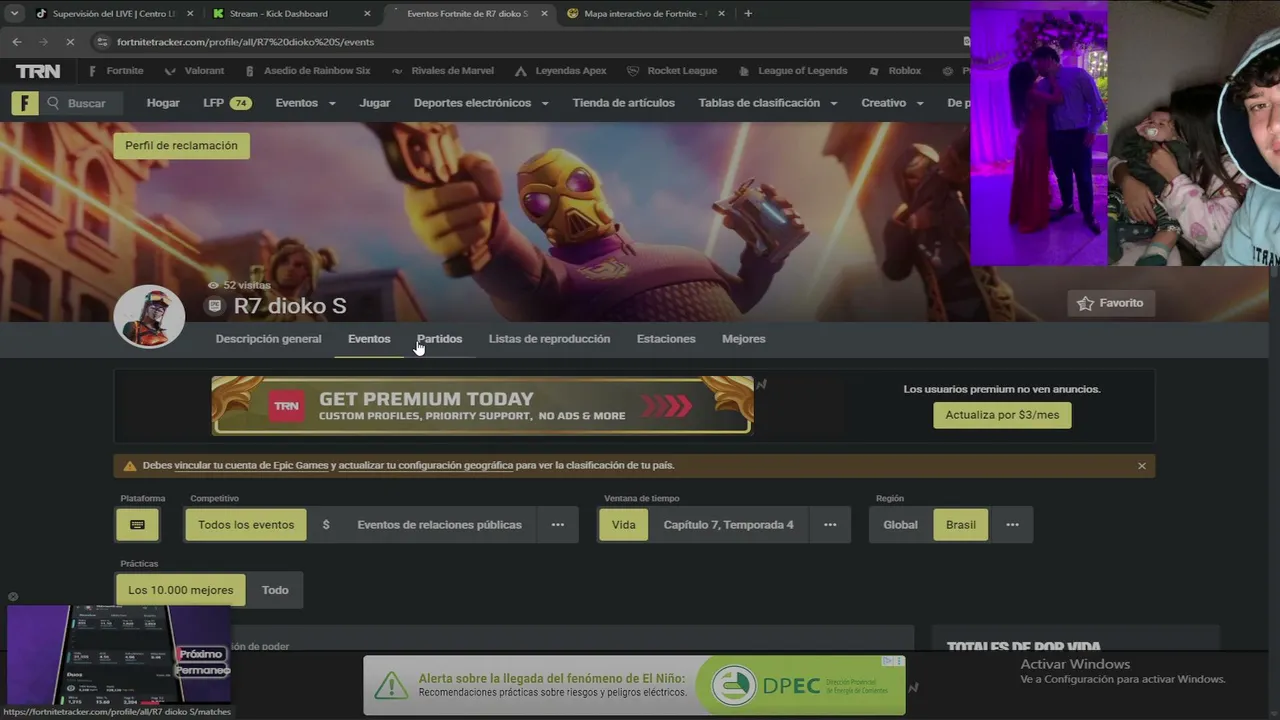The image size is (1280, 720).
Task: Click the R7 dioko S profile avatar
Action: click(x=149, y=316)
